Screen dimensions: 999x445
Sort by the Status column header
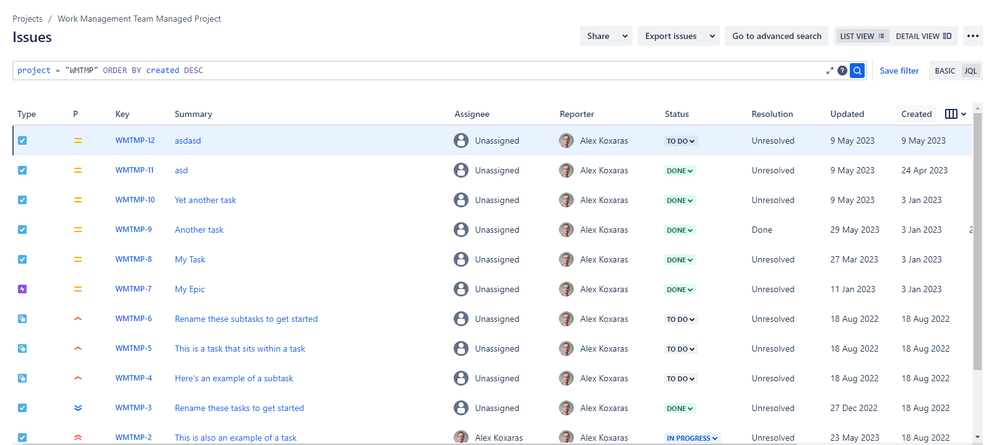click(x=677, y=114)
